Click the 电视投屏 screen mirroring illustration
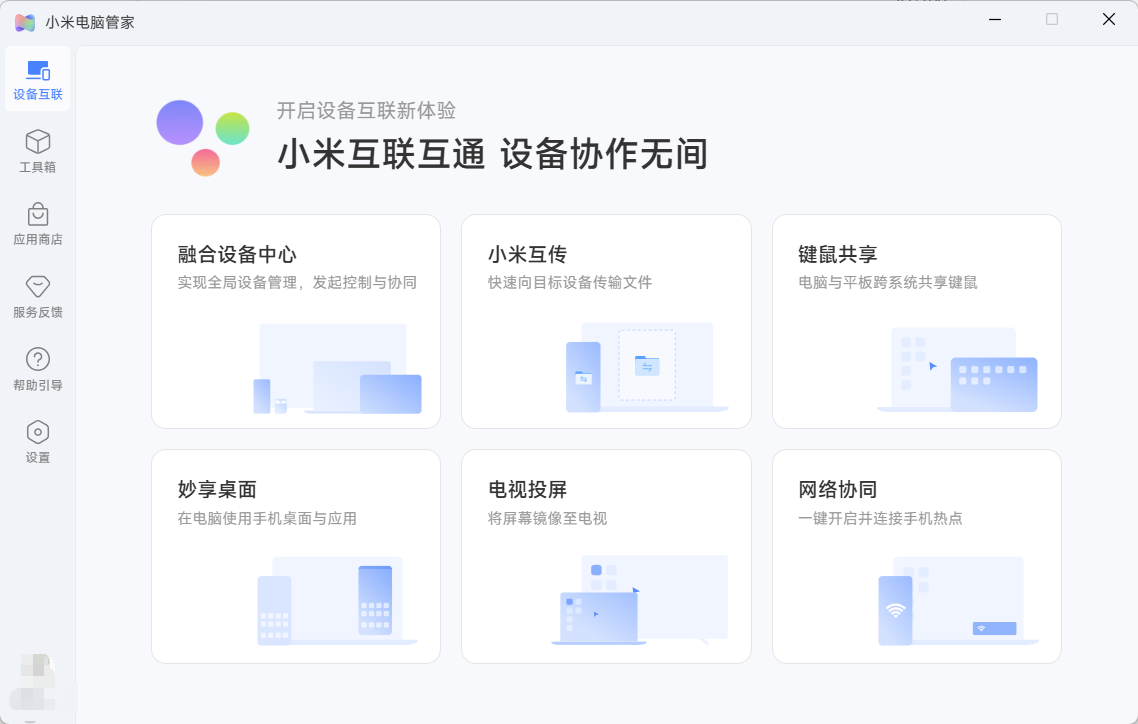The width and height of the screenshot is (1138, 724). 642,600
